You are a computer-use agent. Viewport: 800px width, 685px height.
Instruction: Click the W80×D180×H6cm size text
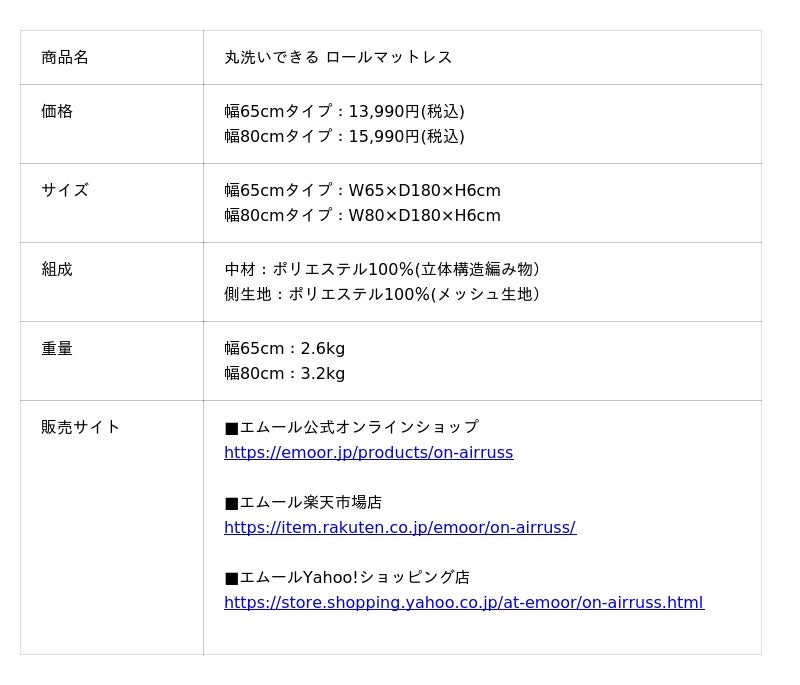pyautogui.click(x=424, y=216)
